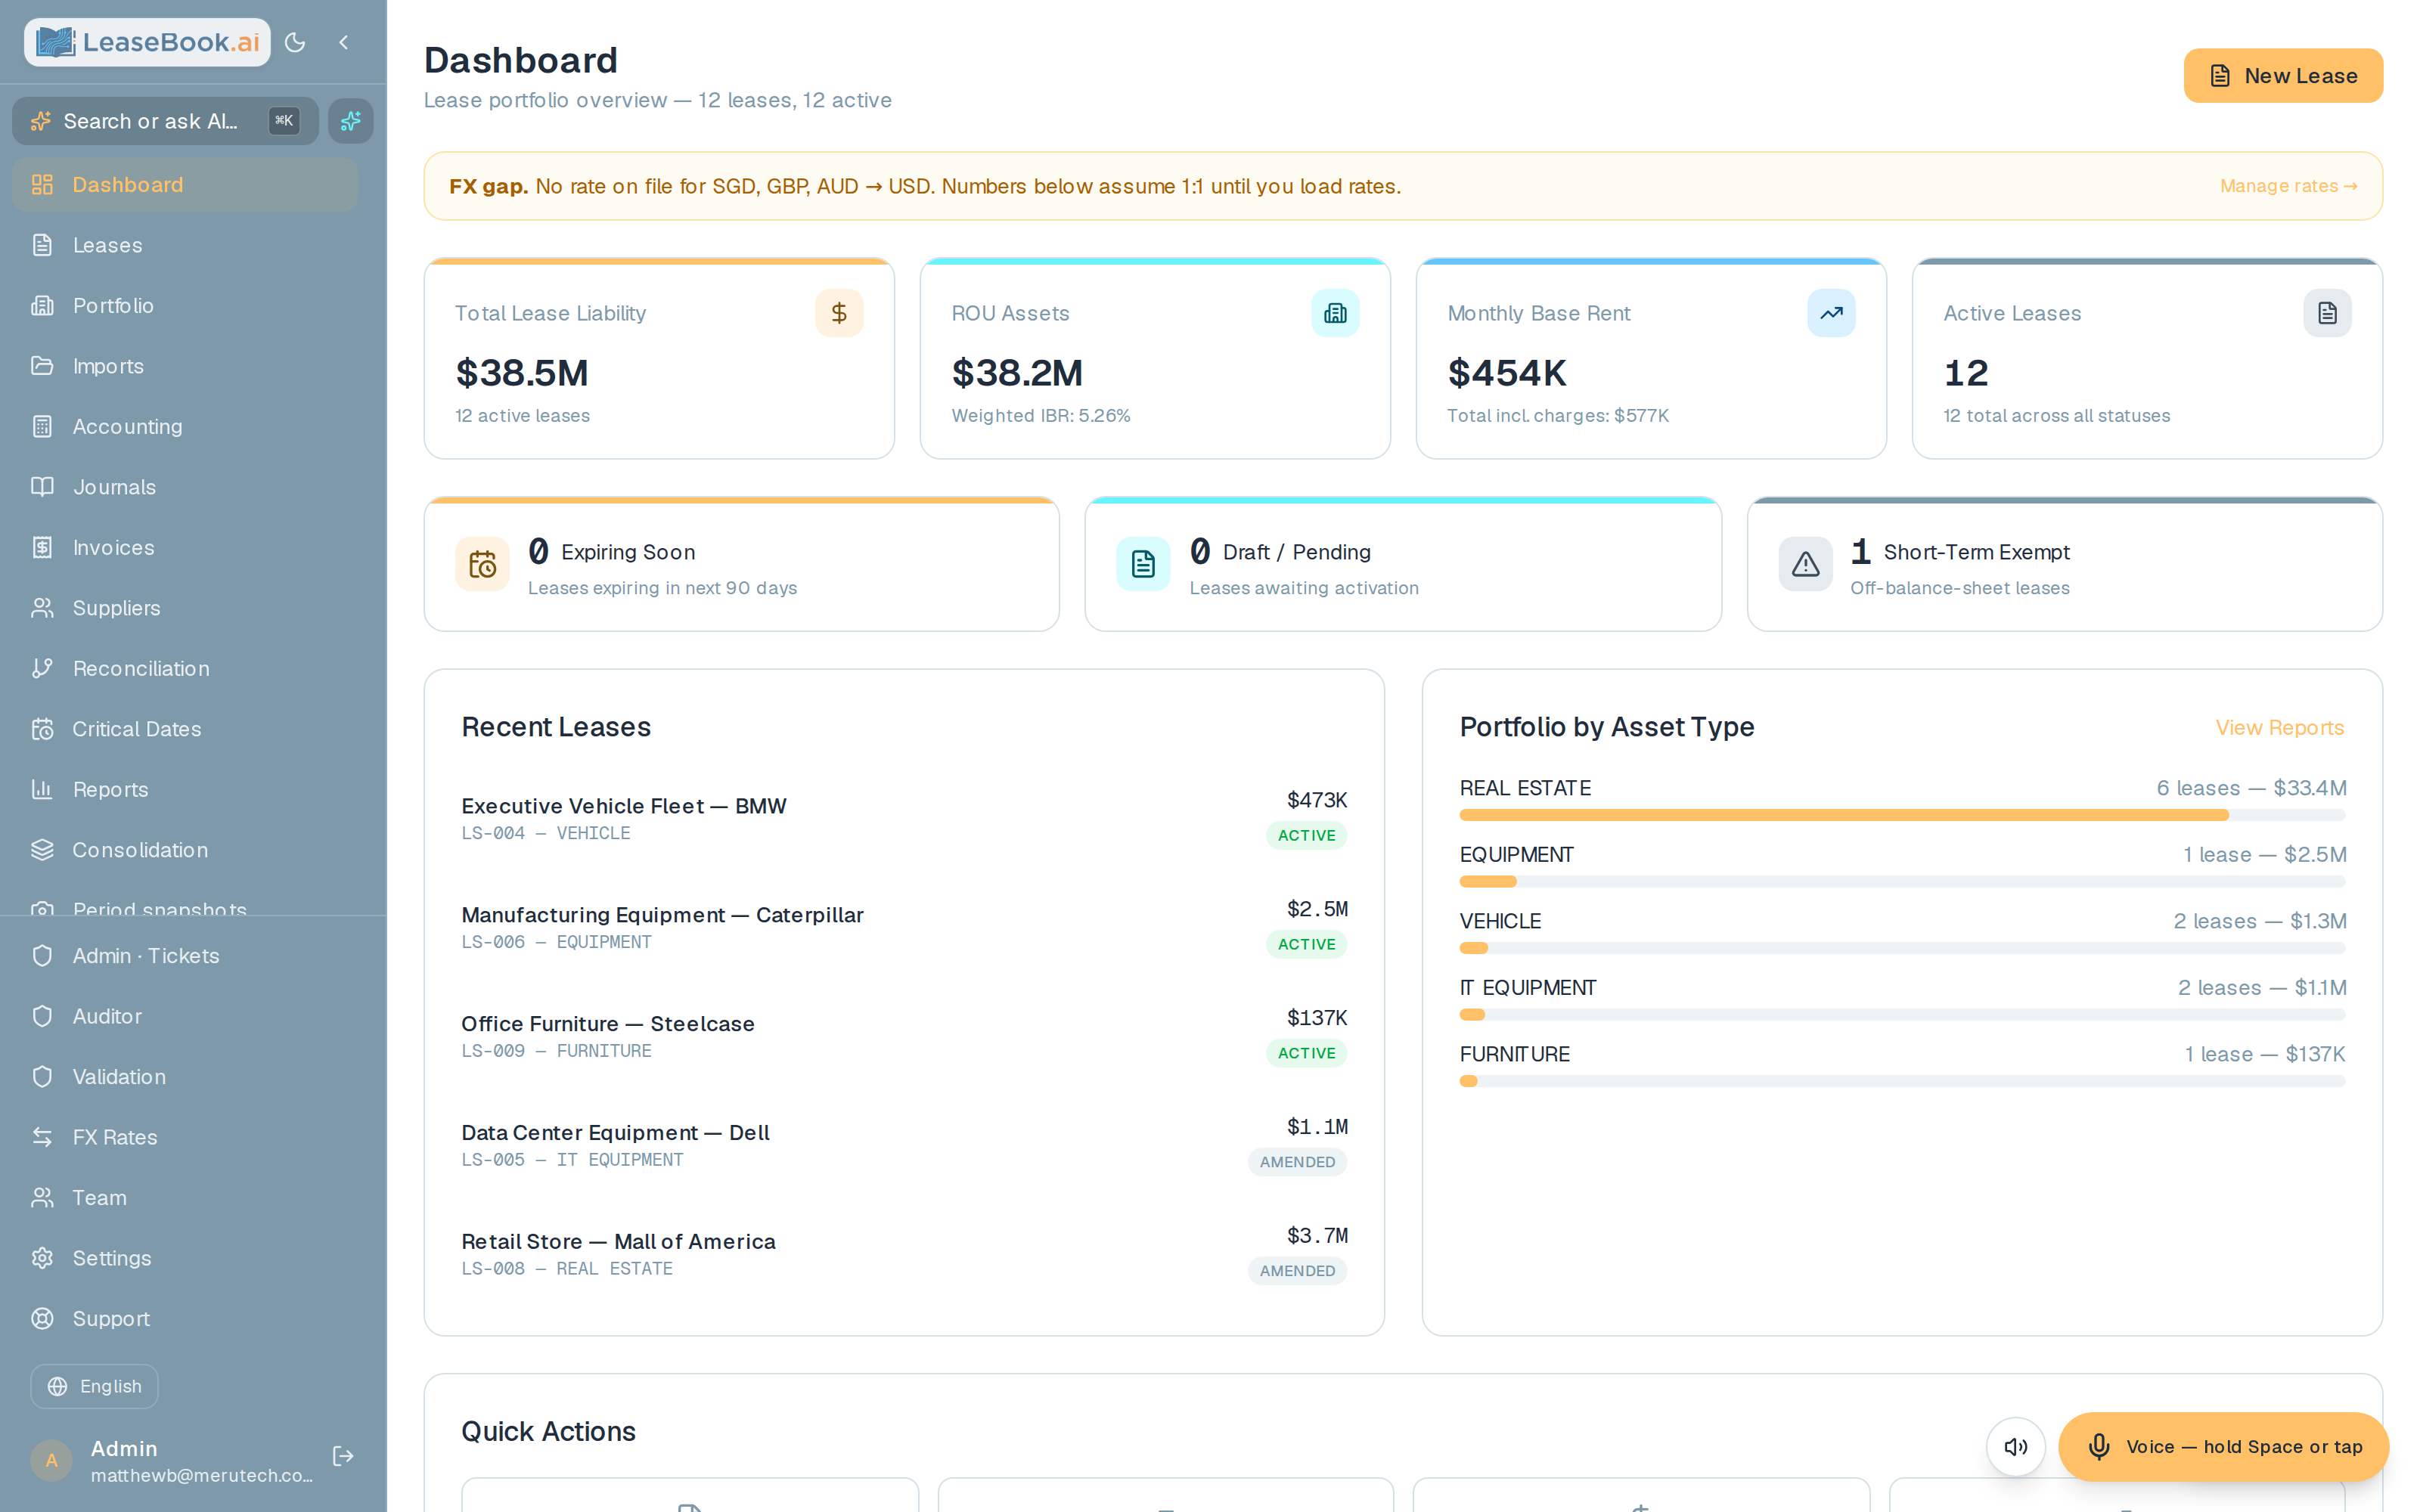Screen dimensions: 2420x1512
Task: Click the Suppliers sidebar icon
Action: 42,608
